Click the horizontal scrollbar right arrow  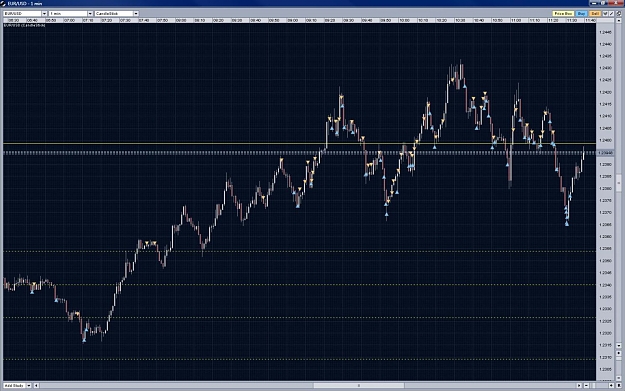[x=579, y=385]
